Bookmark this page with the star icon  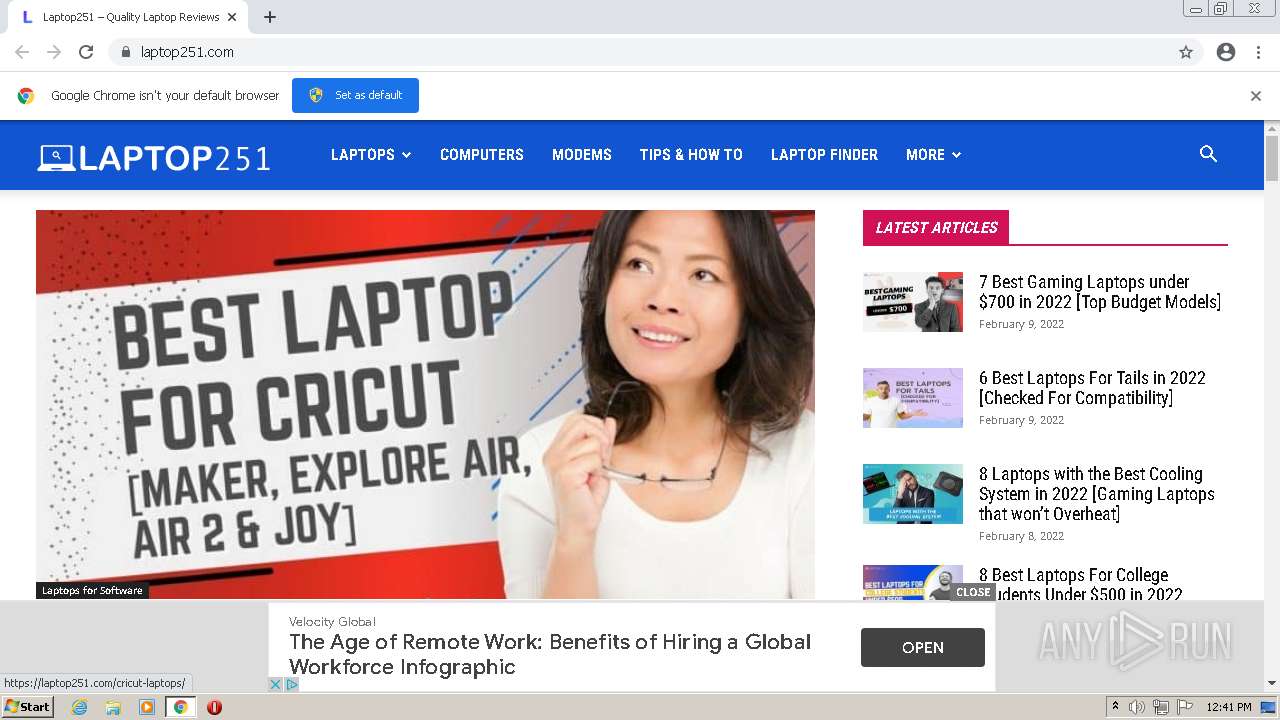[1186, 52]
